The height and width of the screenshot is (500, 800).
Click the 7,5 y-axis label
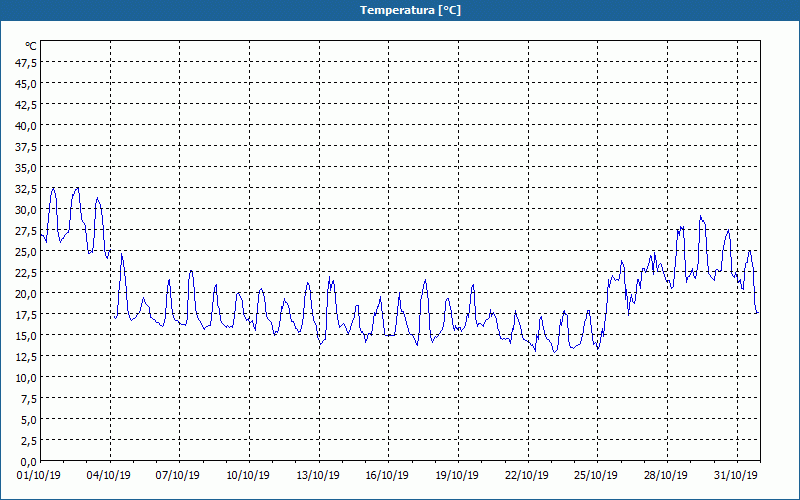point(29,399)
